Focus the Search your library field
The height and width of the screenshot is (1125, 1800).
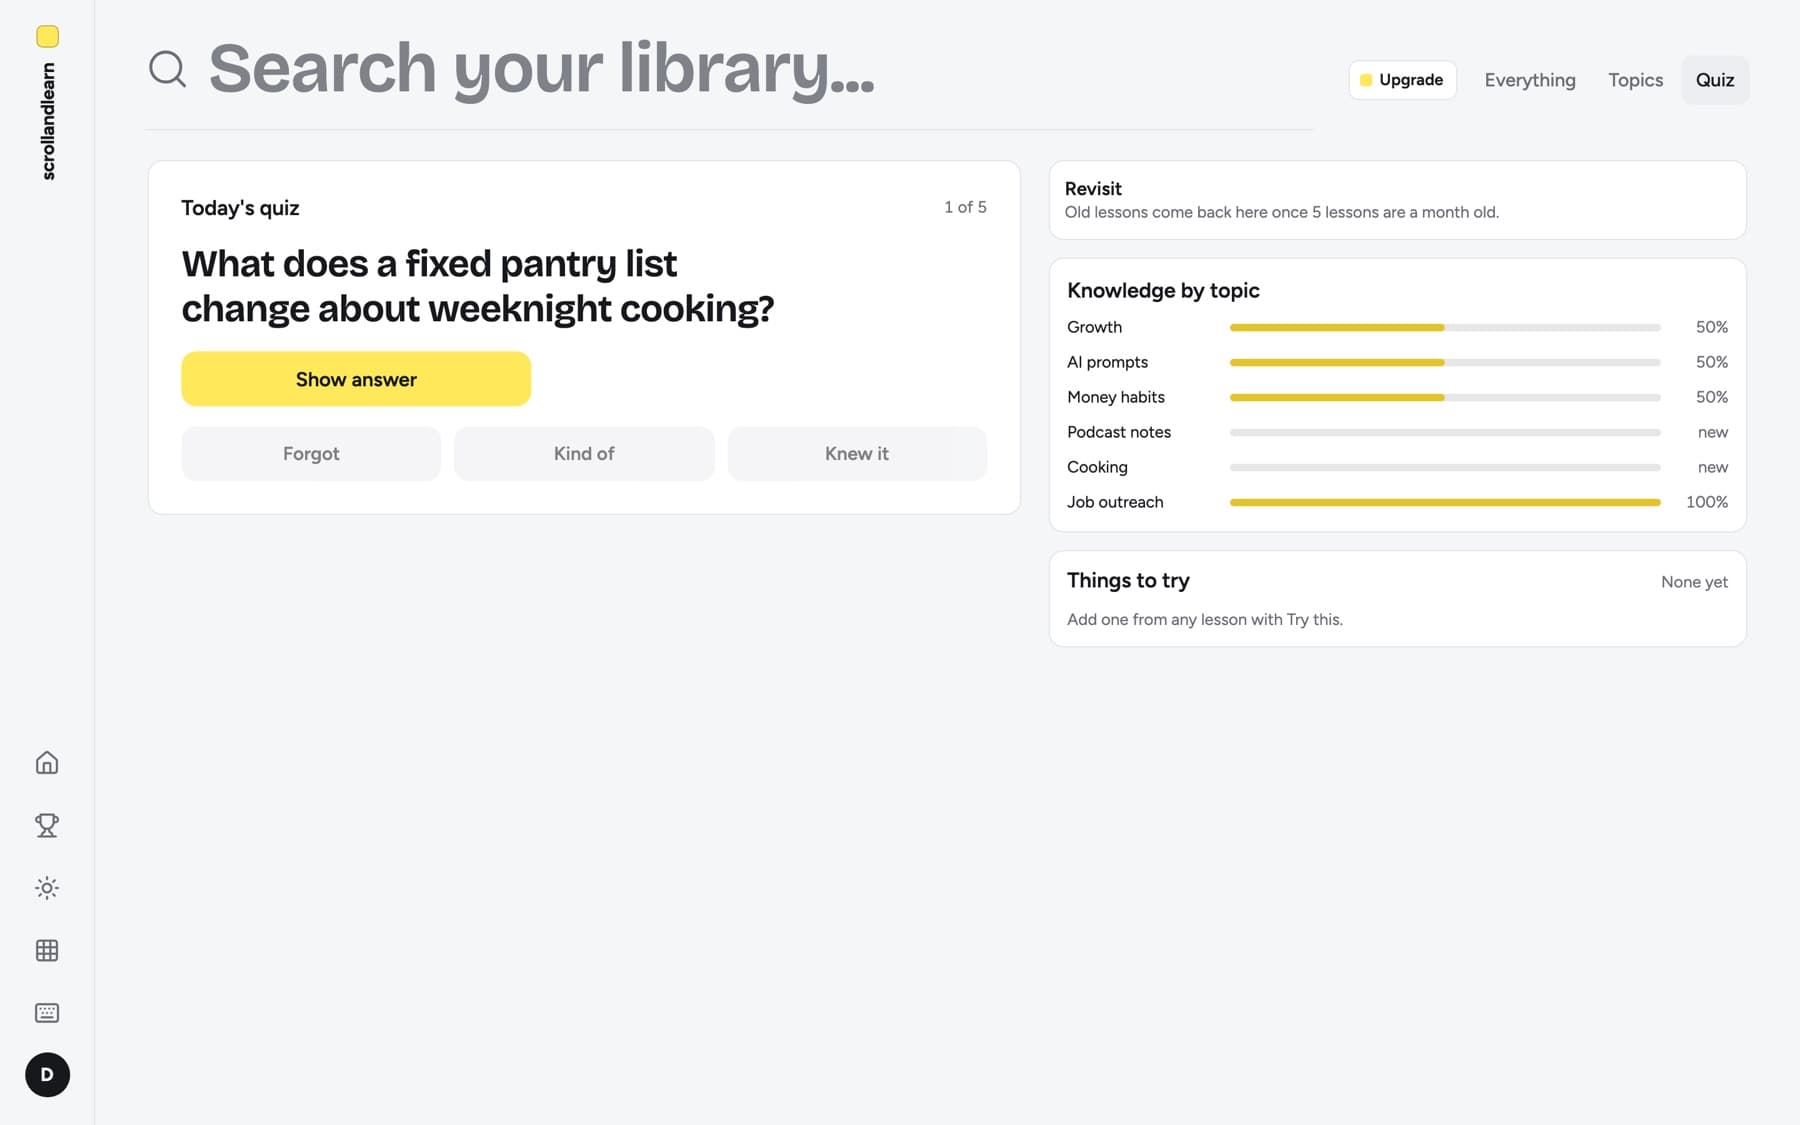pyautogui.click(x=730, y=69)
